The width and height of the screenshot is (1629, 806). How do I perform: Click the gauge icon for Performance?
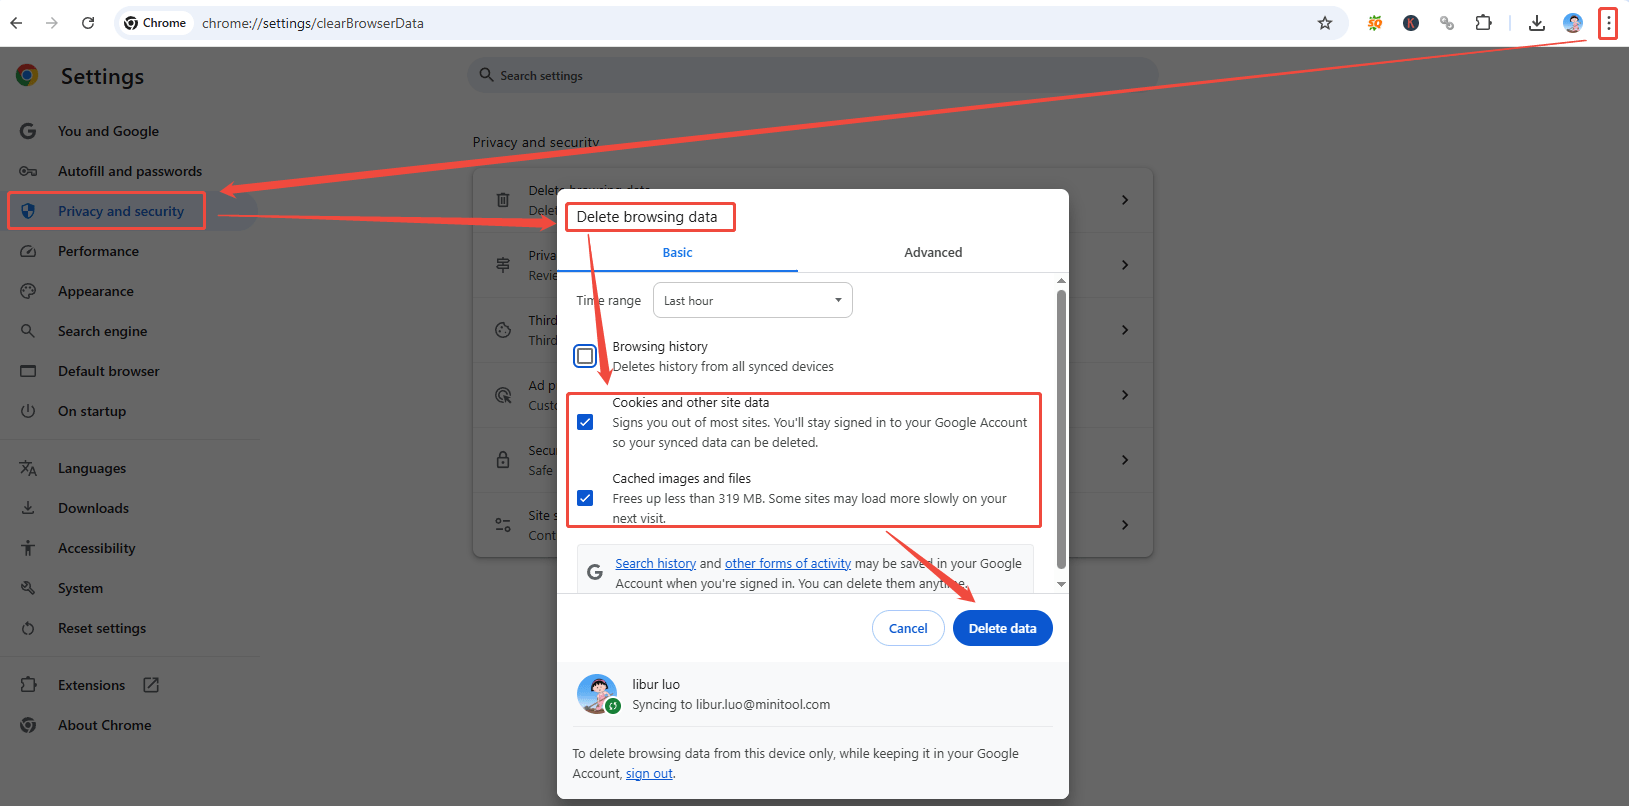pos(28,251)
